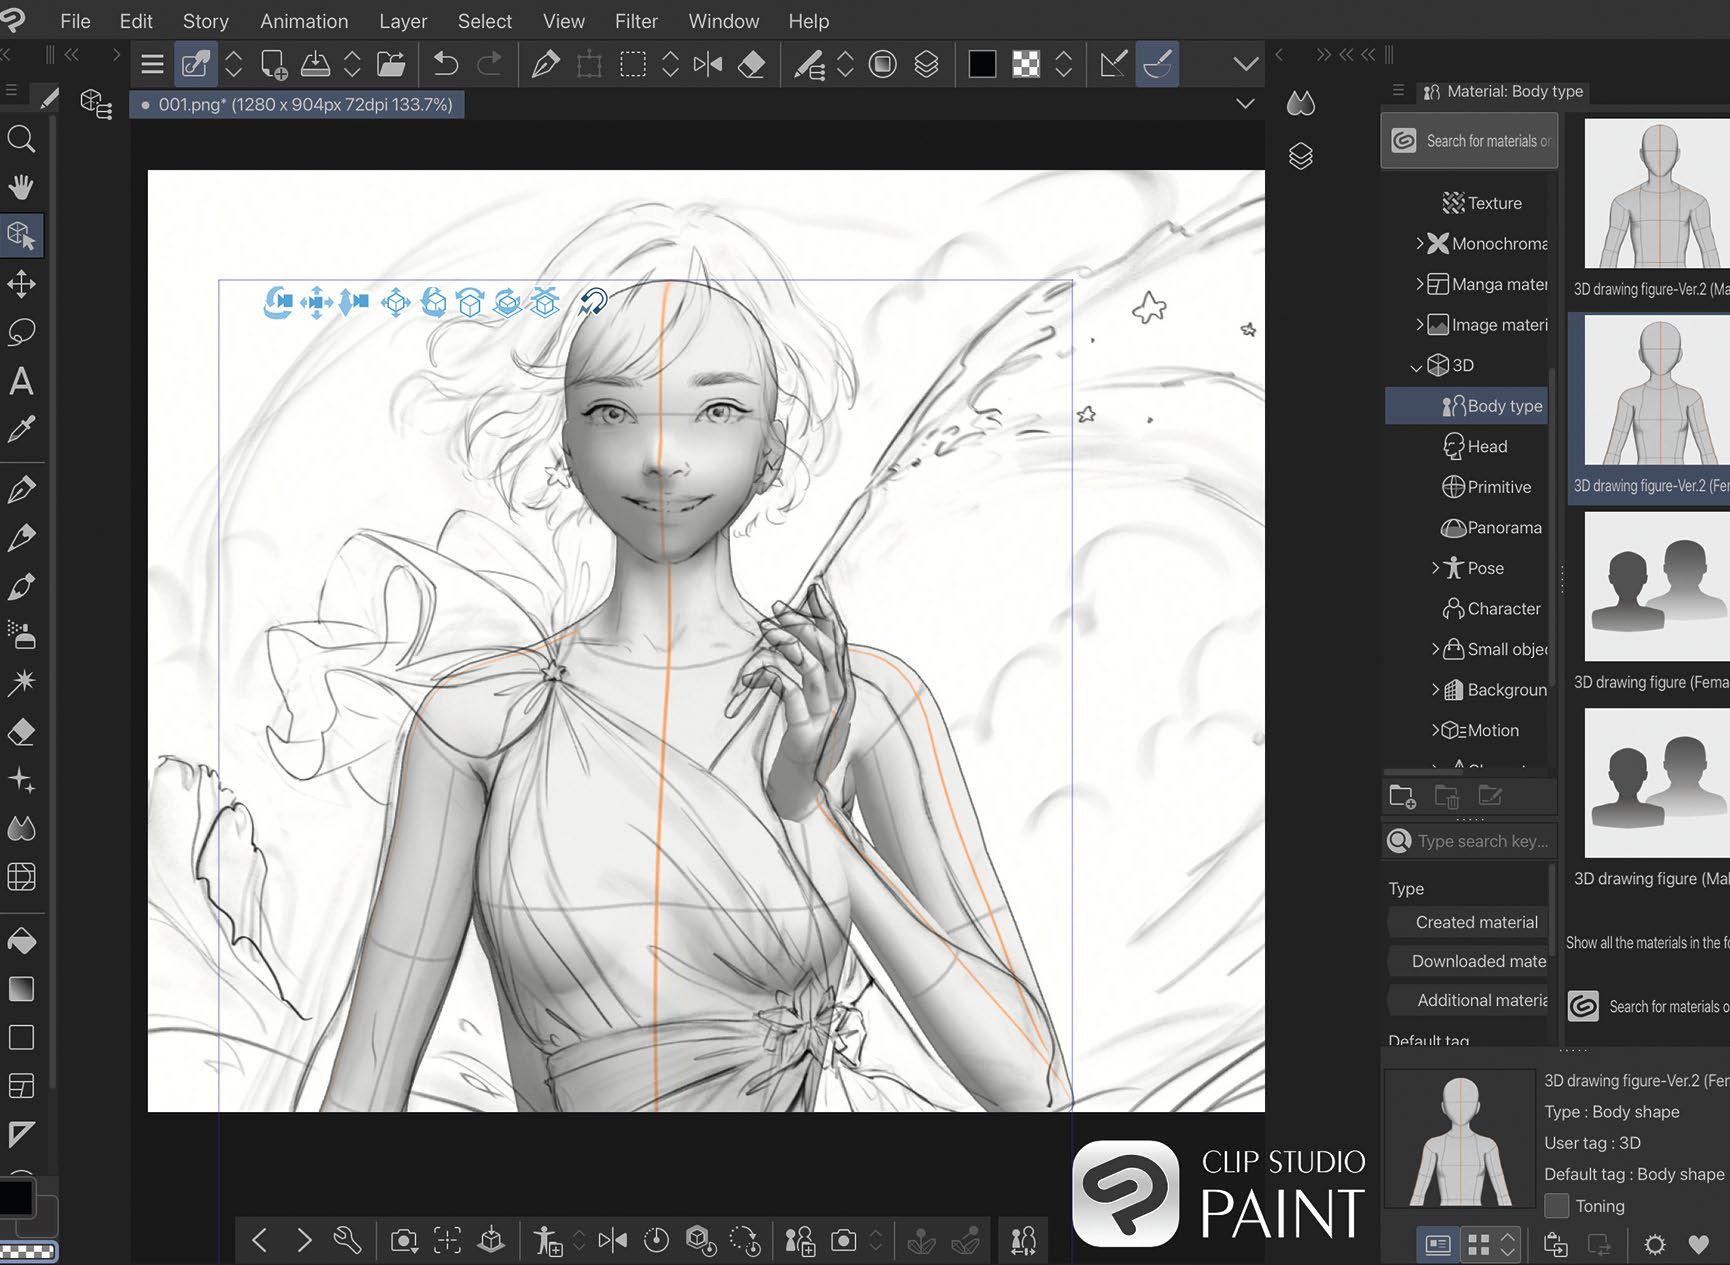
Task: Click the Search for materials button
Action: coord(1469,141)
